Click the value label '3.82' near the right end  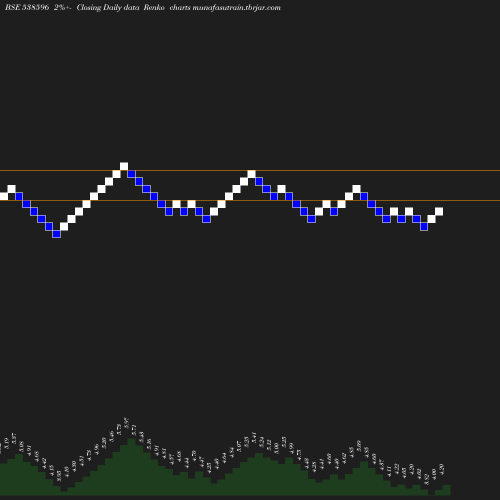click(426, 479)
